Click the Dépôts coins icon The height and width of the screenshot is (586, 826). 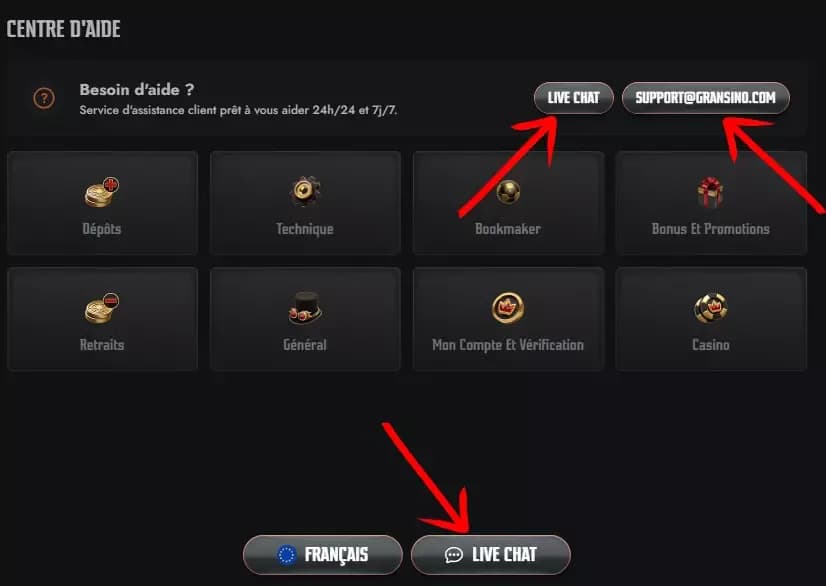[x=102, y=192]
